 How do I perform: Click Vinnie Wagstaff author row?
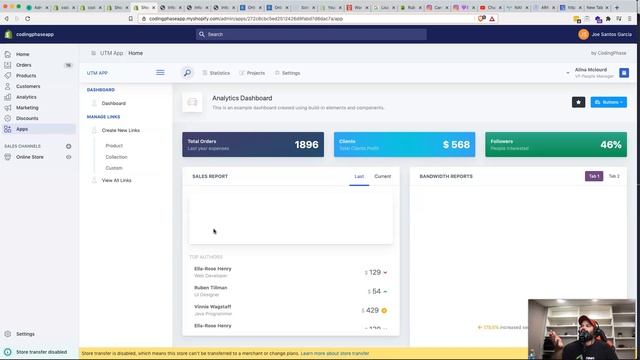(291, 310)
